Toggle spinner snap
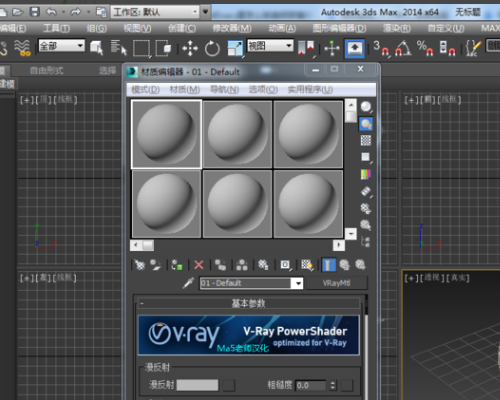The height and width of the screenshot is (400, 500). point(447,48)
